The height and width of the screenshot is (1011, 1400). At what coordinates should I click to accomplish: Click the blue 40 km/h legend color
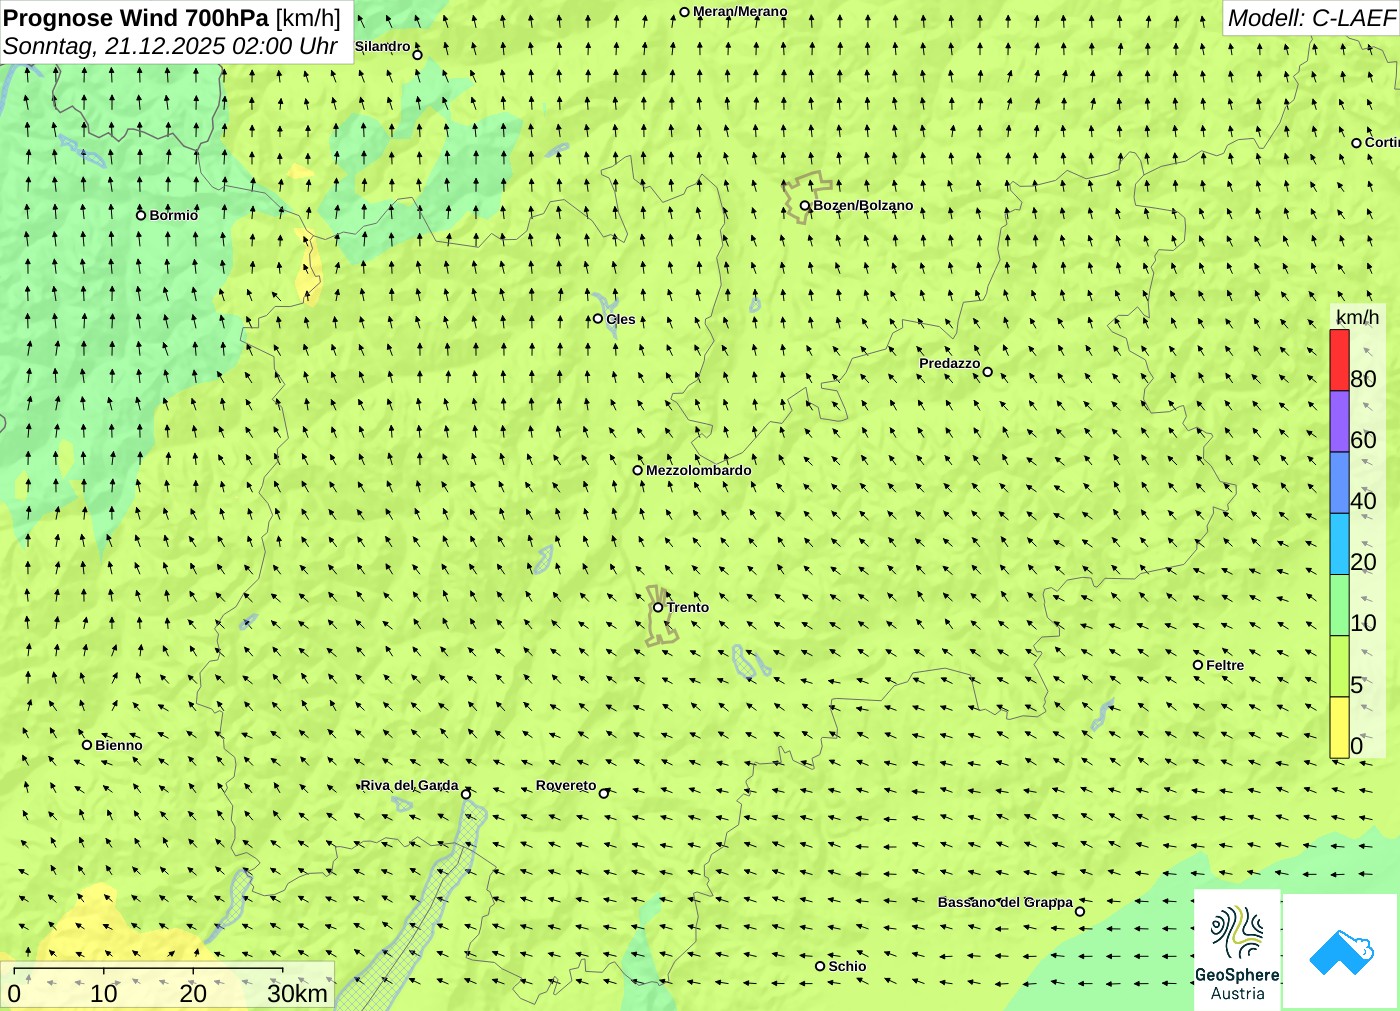click(x=1339, y=482)
